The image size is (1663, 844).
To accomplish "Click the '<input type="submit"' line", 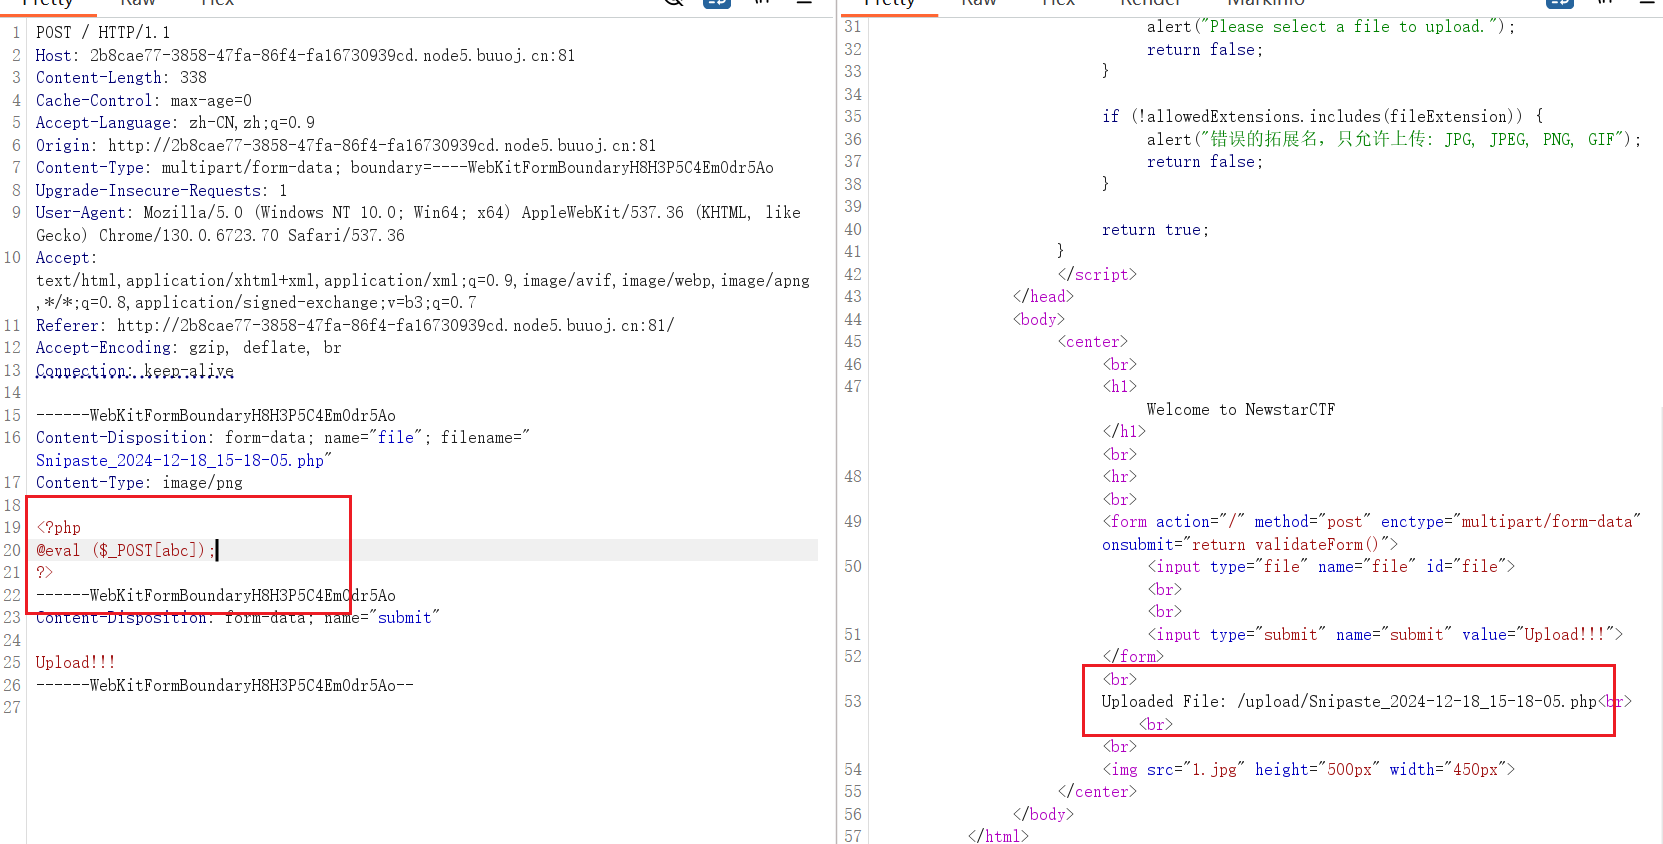I will [x=1385, y=635].
